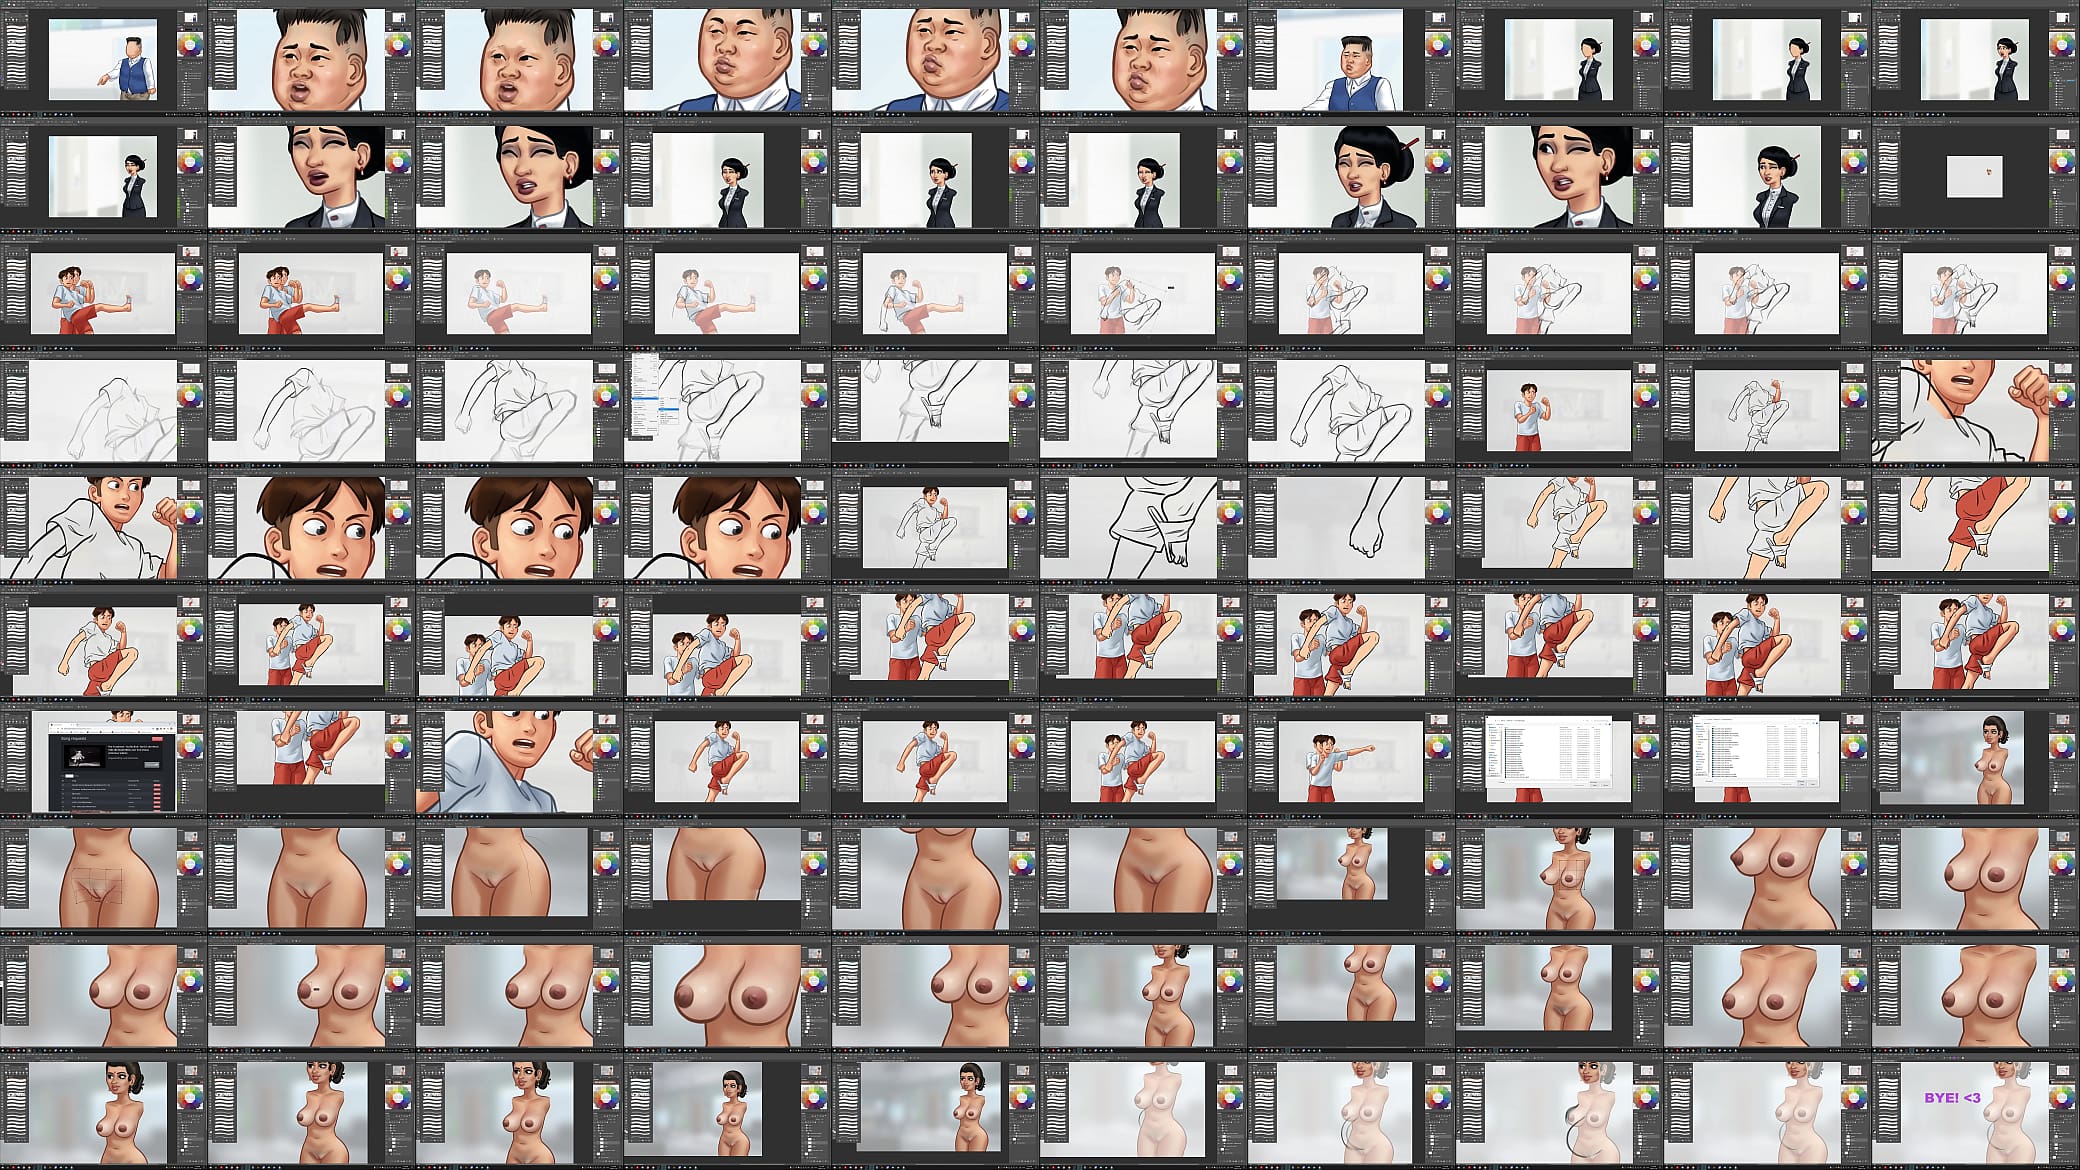Viewport: 2080px width, 1170px height.
Task: Open the first brown-haired boy face close-up
Action: [311, 526]
